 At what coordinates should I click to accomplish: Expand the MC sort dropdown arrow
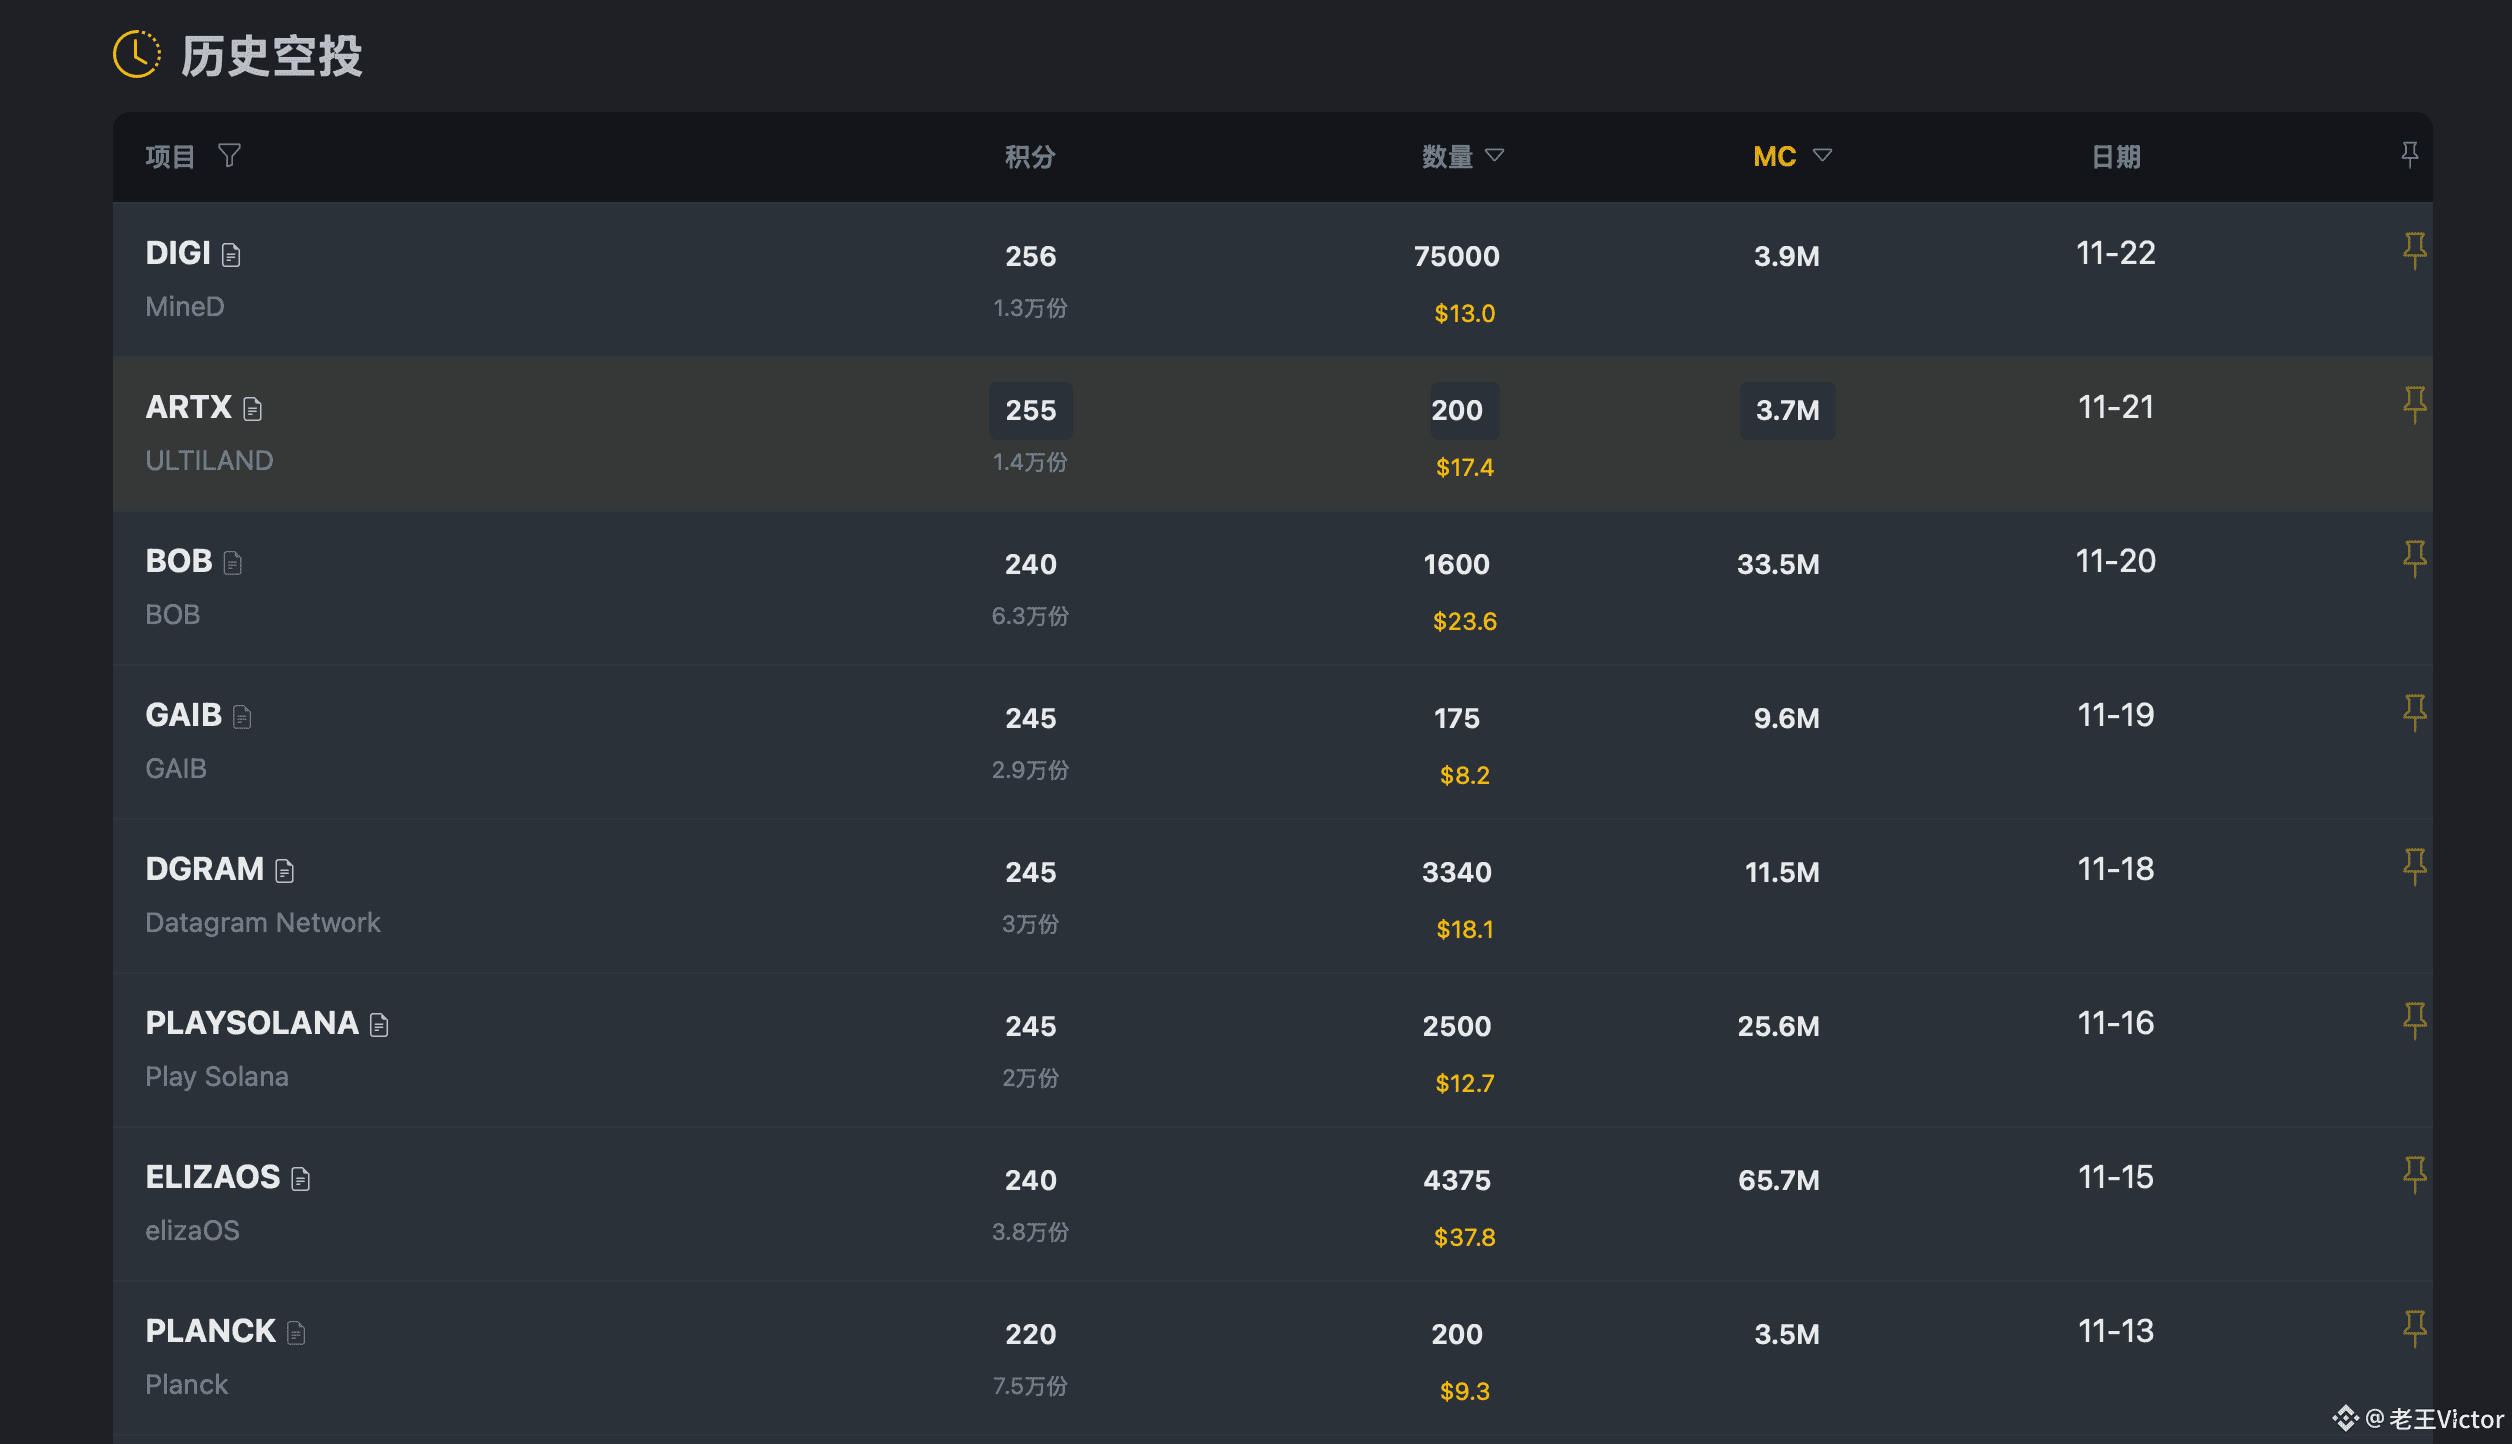tap(1822, 155)
